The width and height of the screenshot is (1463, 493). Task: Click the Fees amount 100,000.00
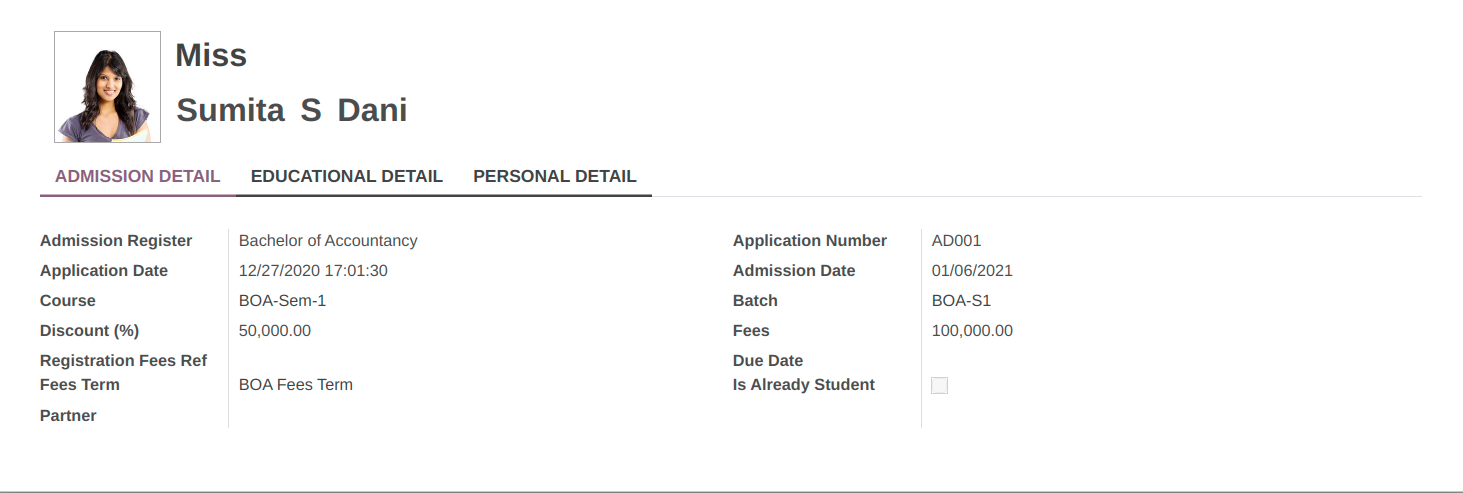972,331
